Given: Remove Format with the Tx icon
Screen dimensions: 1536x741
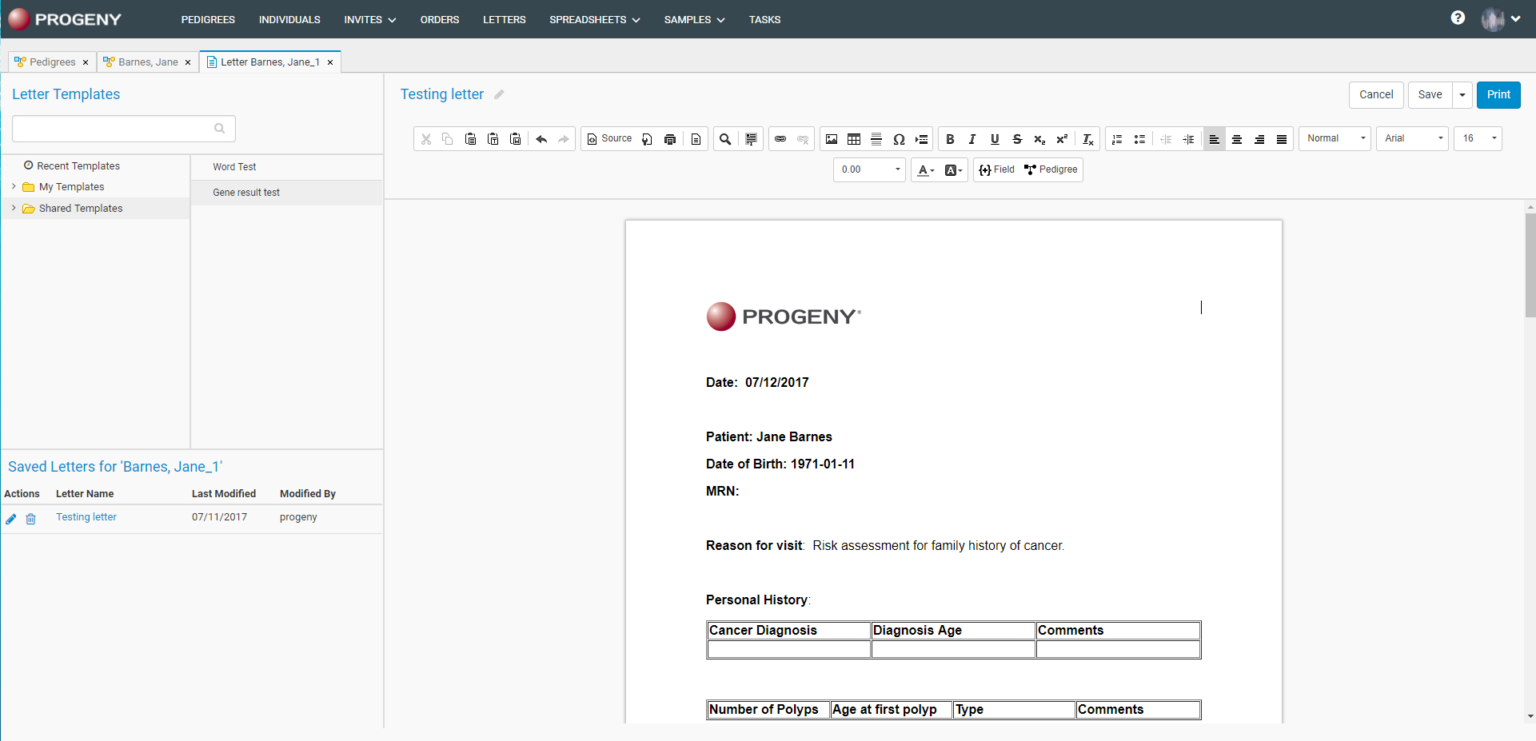Looking at the screenshot, I should click(x=1087, y=138).
